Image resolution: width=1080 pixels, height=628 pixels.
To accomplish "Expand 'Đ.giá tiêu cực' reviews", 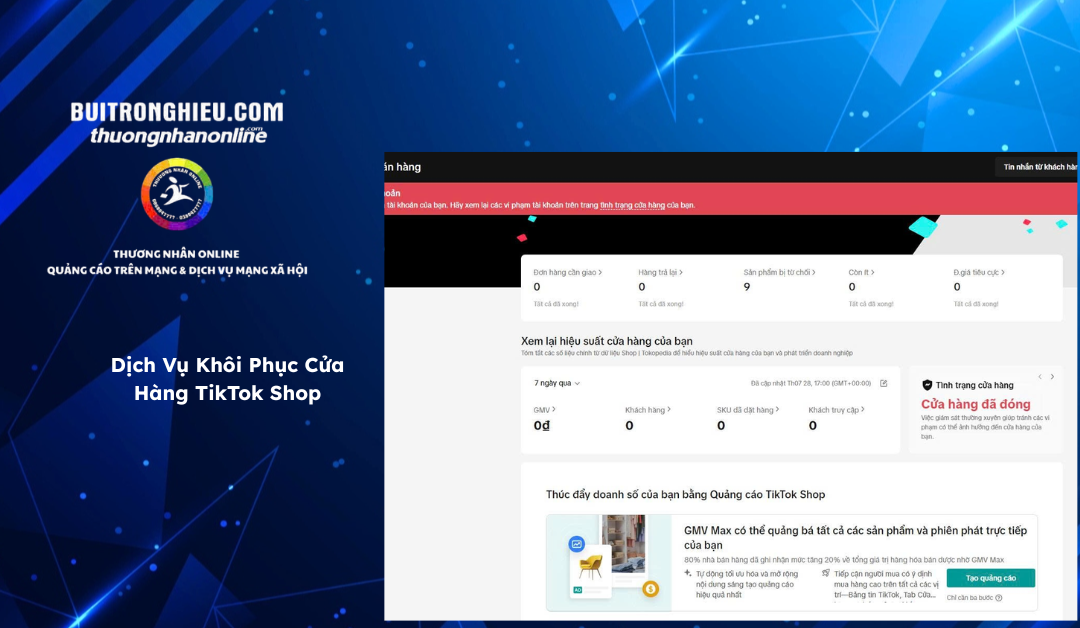I will click(x=979, y=273).
